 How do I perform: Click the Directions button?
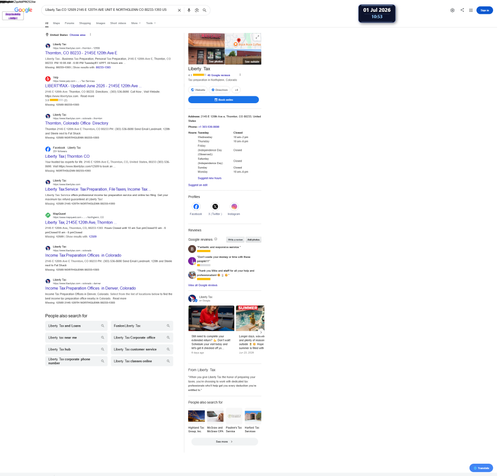tap(219, 90)
